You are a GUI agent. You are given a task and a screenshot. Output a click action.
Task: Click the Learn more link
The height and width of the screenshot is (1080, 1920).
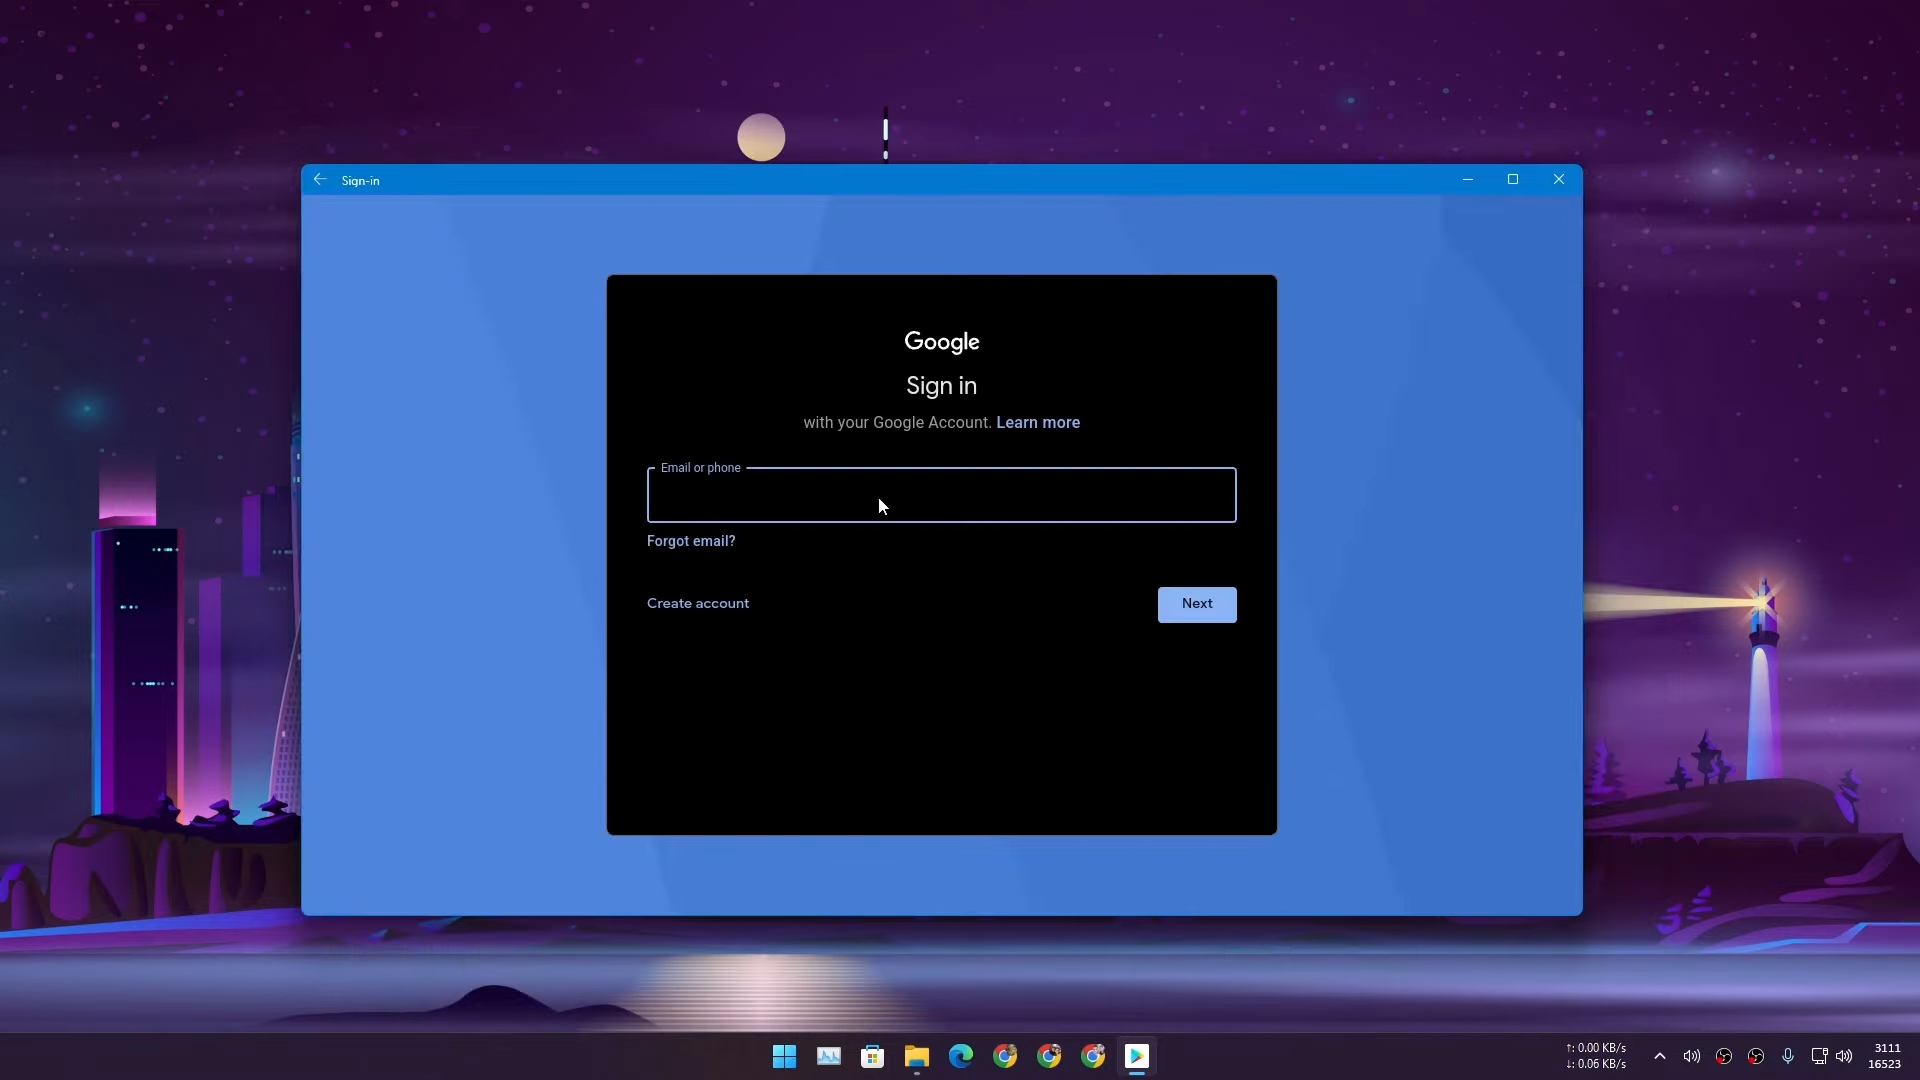(1038, 422)
